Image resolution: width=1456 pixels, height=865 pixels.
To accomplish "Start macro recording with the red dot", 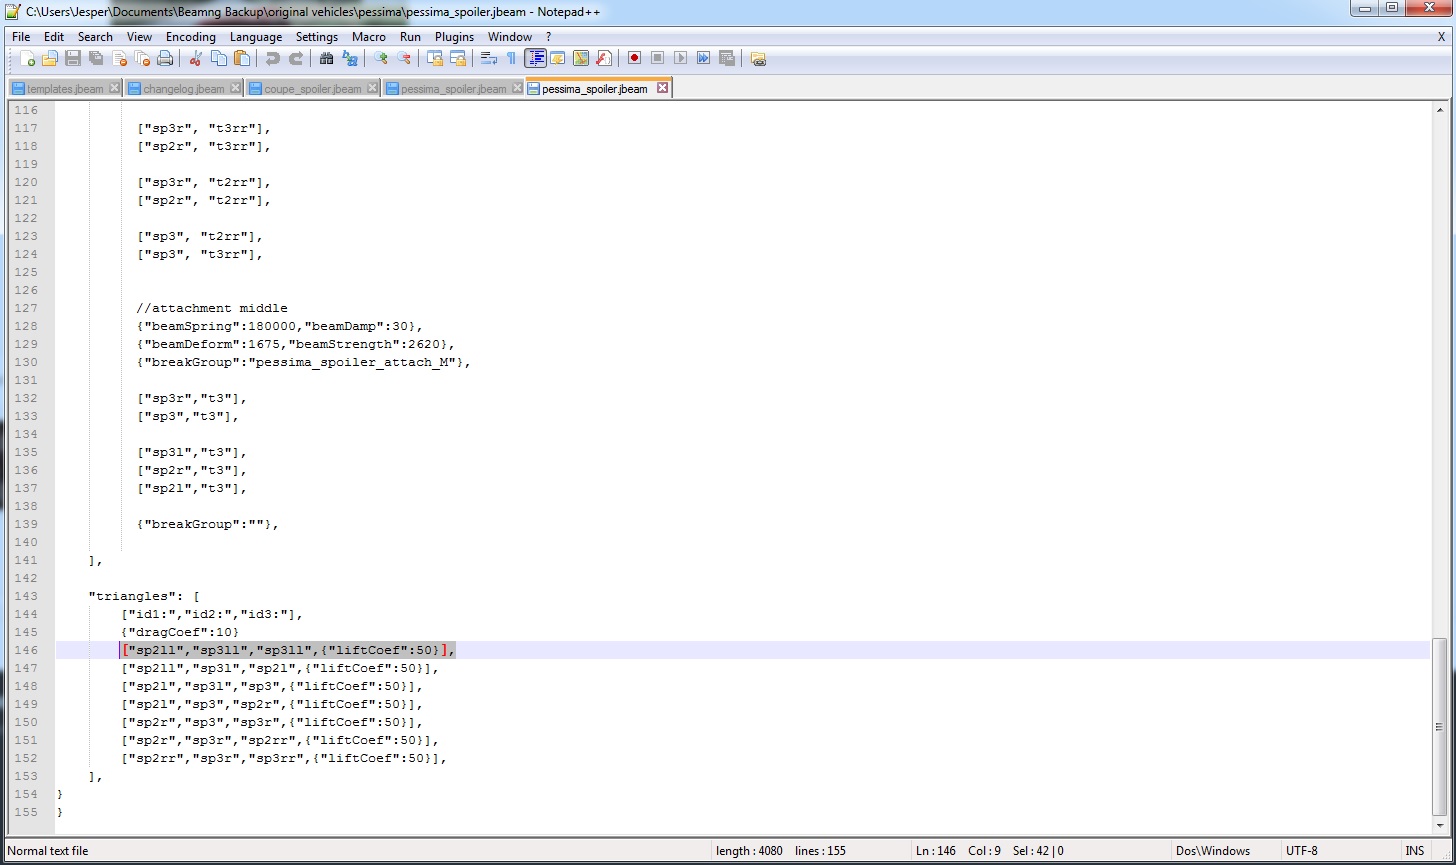I will coord(634,58).
